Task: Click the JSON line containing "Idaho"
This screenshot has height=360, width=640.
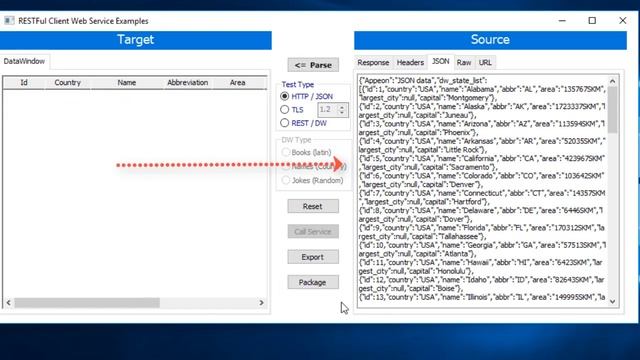Action: point(482,280)
